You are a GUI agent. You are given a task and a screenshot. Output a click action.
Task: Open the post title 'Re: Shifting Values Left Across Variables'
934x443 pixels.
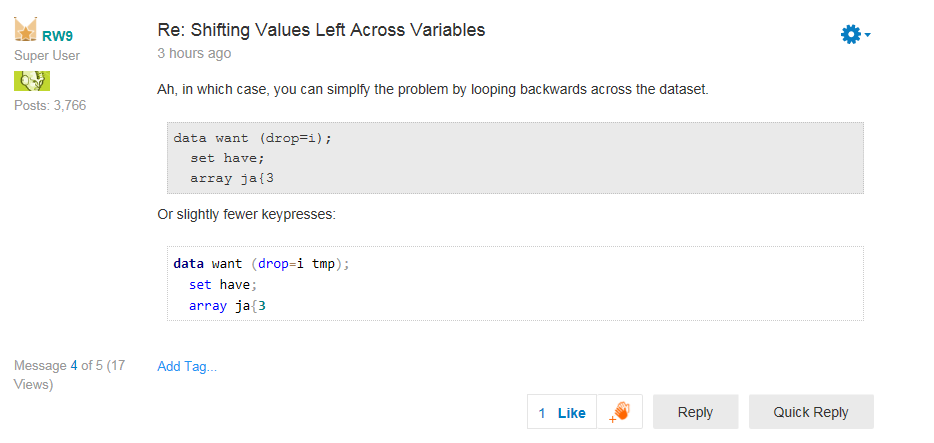pos(321,30)
